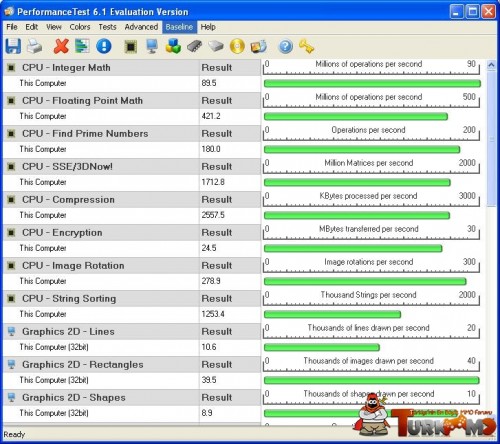The width and height of the screenshot is (500, 444).
Task: Click the scrollbar up arrow
Action: 491,65
